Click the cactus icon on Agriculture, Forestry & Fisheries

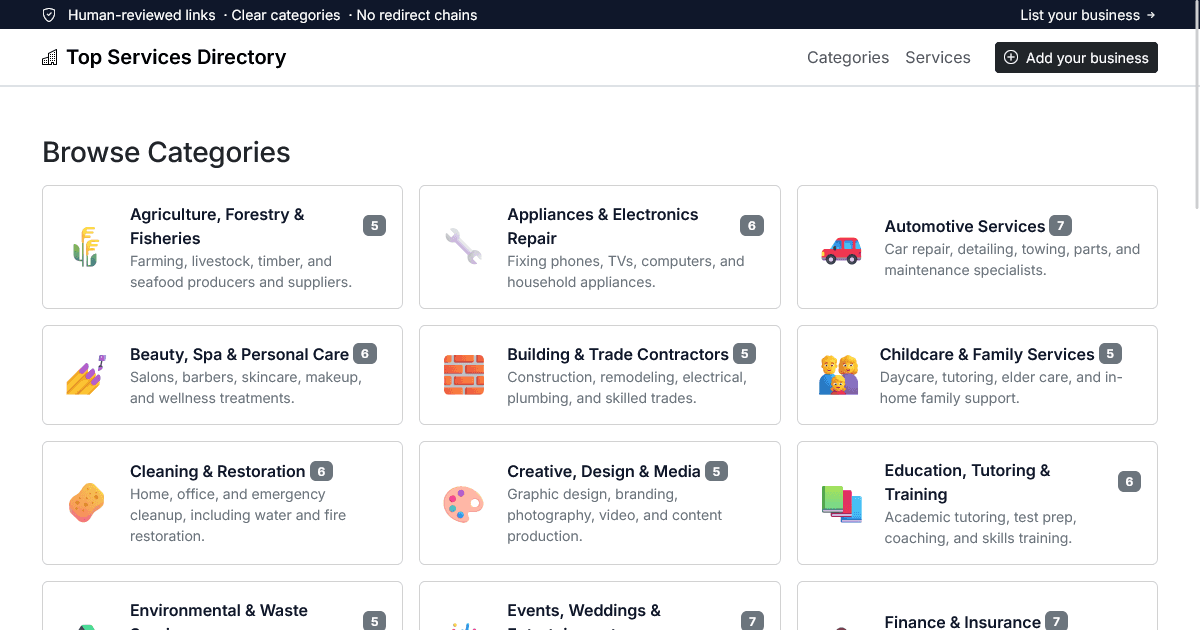point(86,247)
